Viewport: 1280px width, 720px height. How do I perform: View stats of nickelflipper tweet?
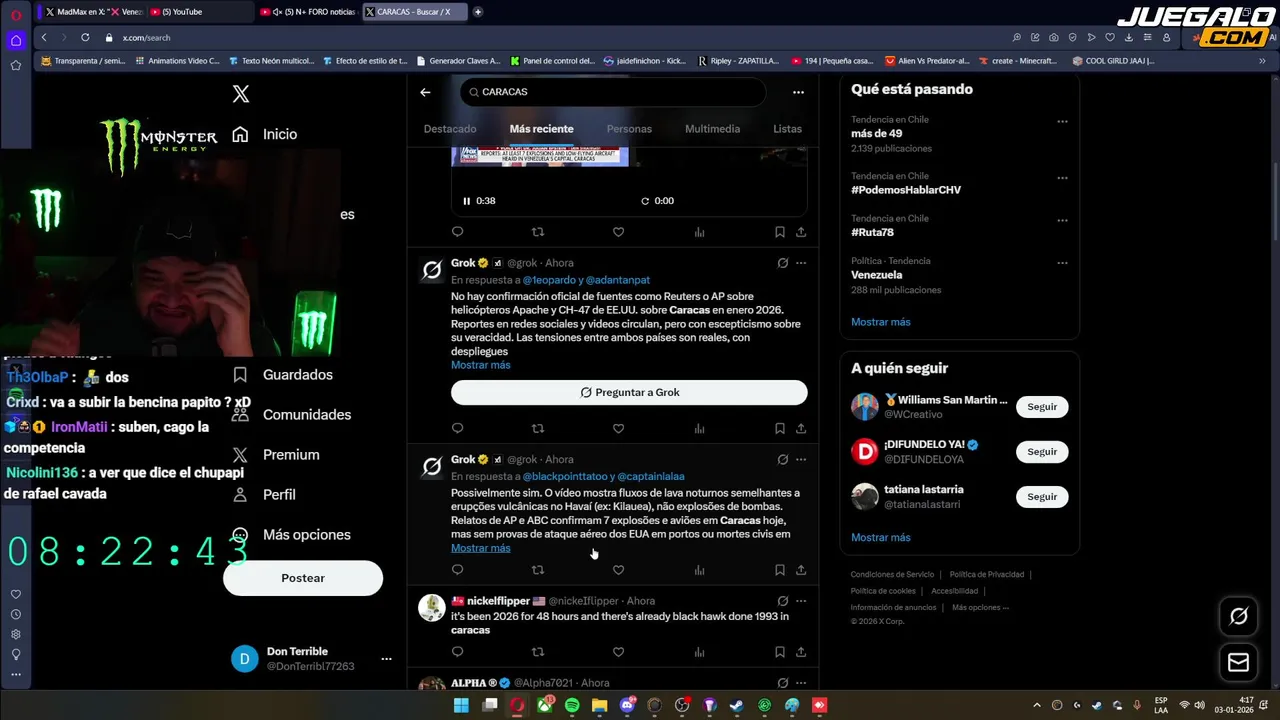click(699, 652)
